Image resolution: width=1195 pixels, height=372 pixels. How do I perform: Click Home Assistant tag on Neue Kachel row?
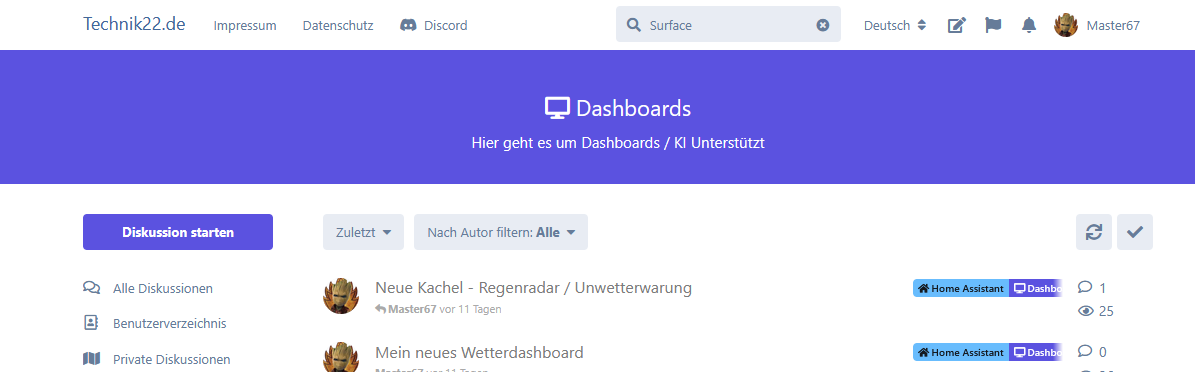[961, 288]
